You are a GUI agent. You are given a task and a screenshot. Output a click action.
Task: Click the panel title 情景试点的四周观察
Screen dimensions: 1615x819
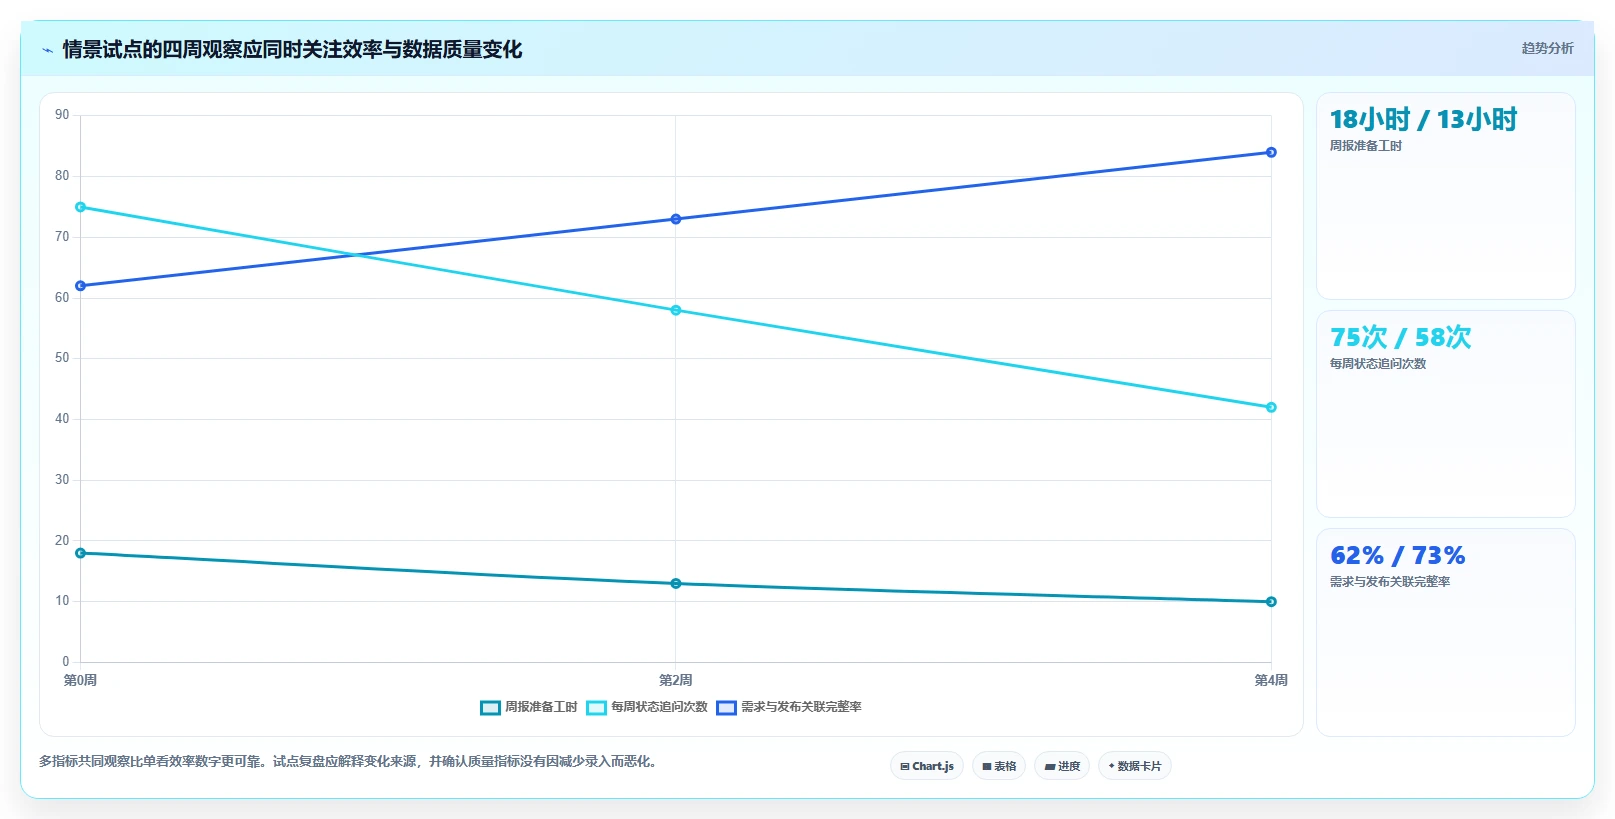(x=292, y=50)
